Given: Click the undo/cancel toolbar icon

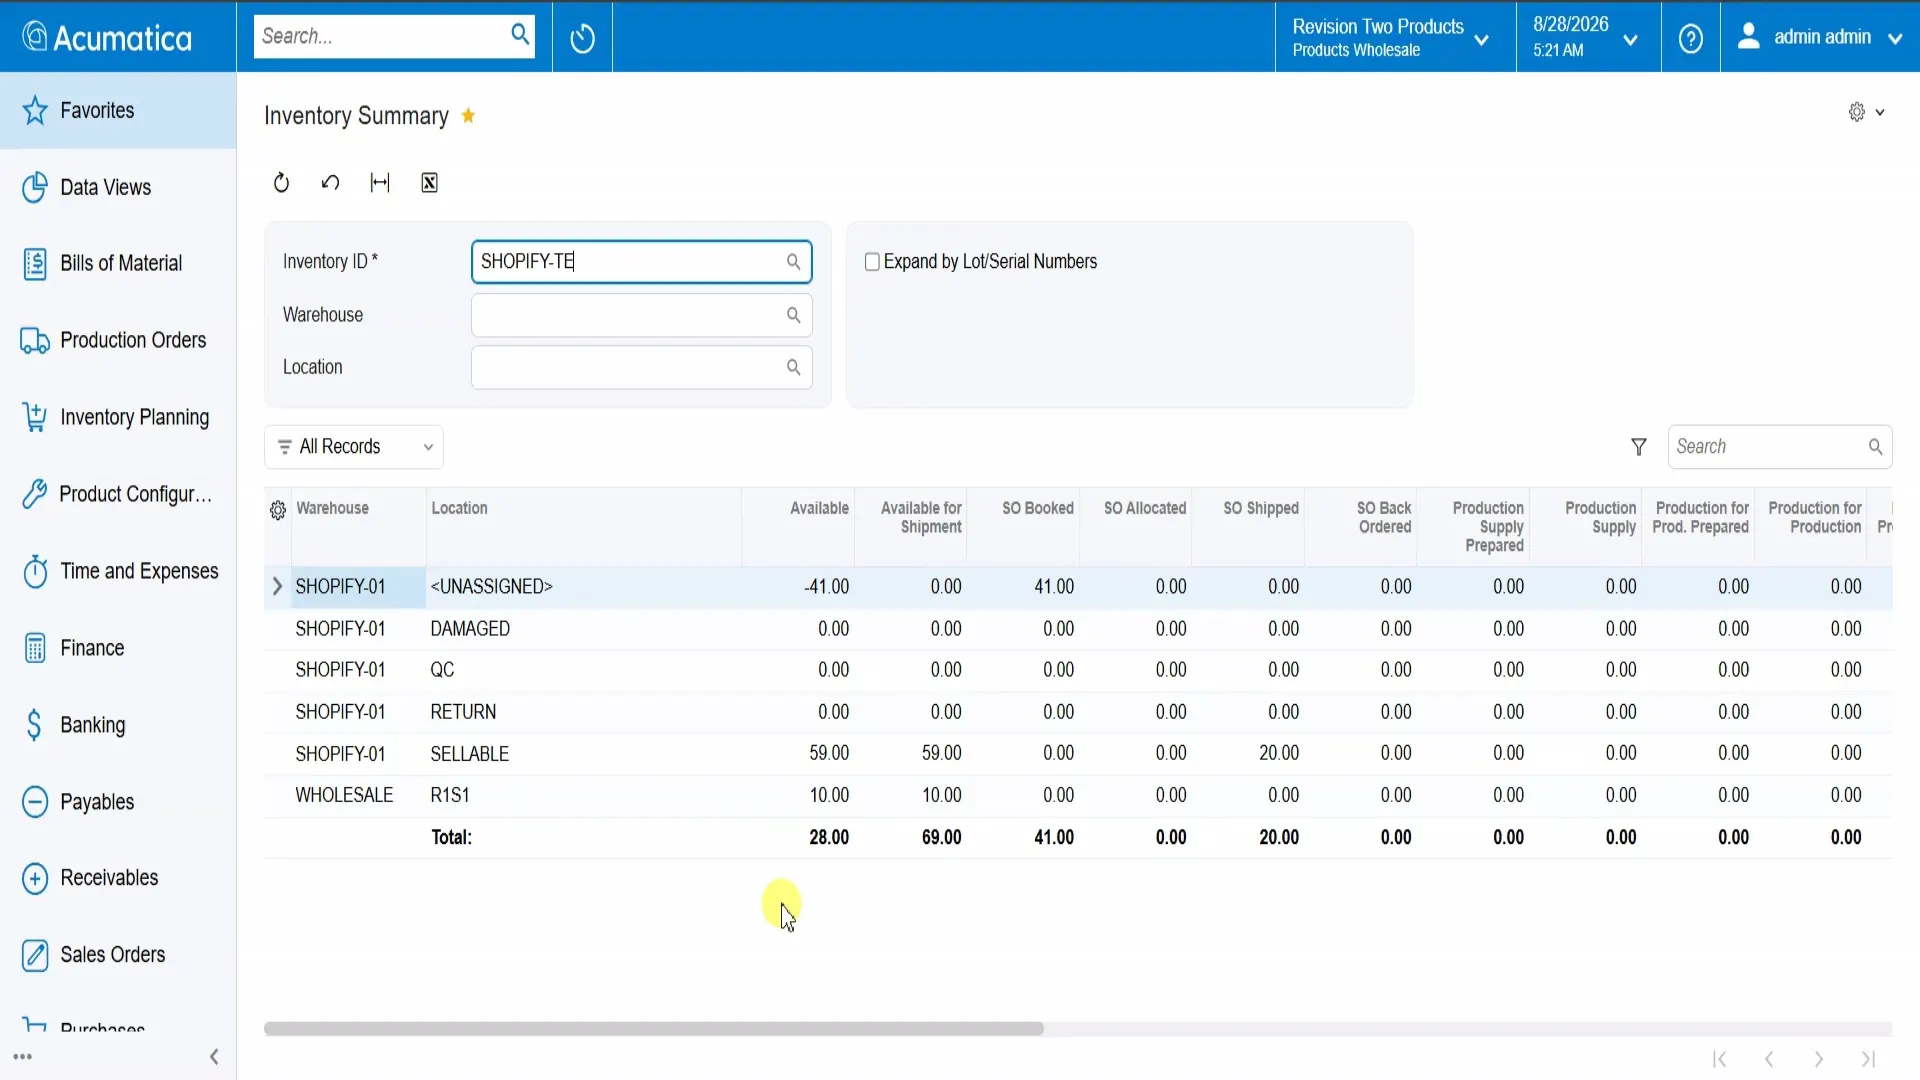Looking at the screenshot, I should tap(331, 182).
